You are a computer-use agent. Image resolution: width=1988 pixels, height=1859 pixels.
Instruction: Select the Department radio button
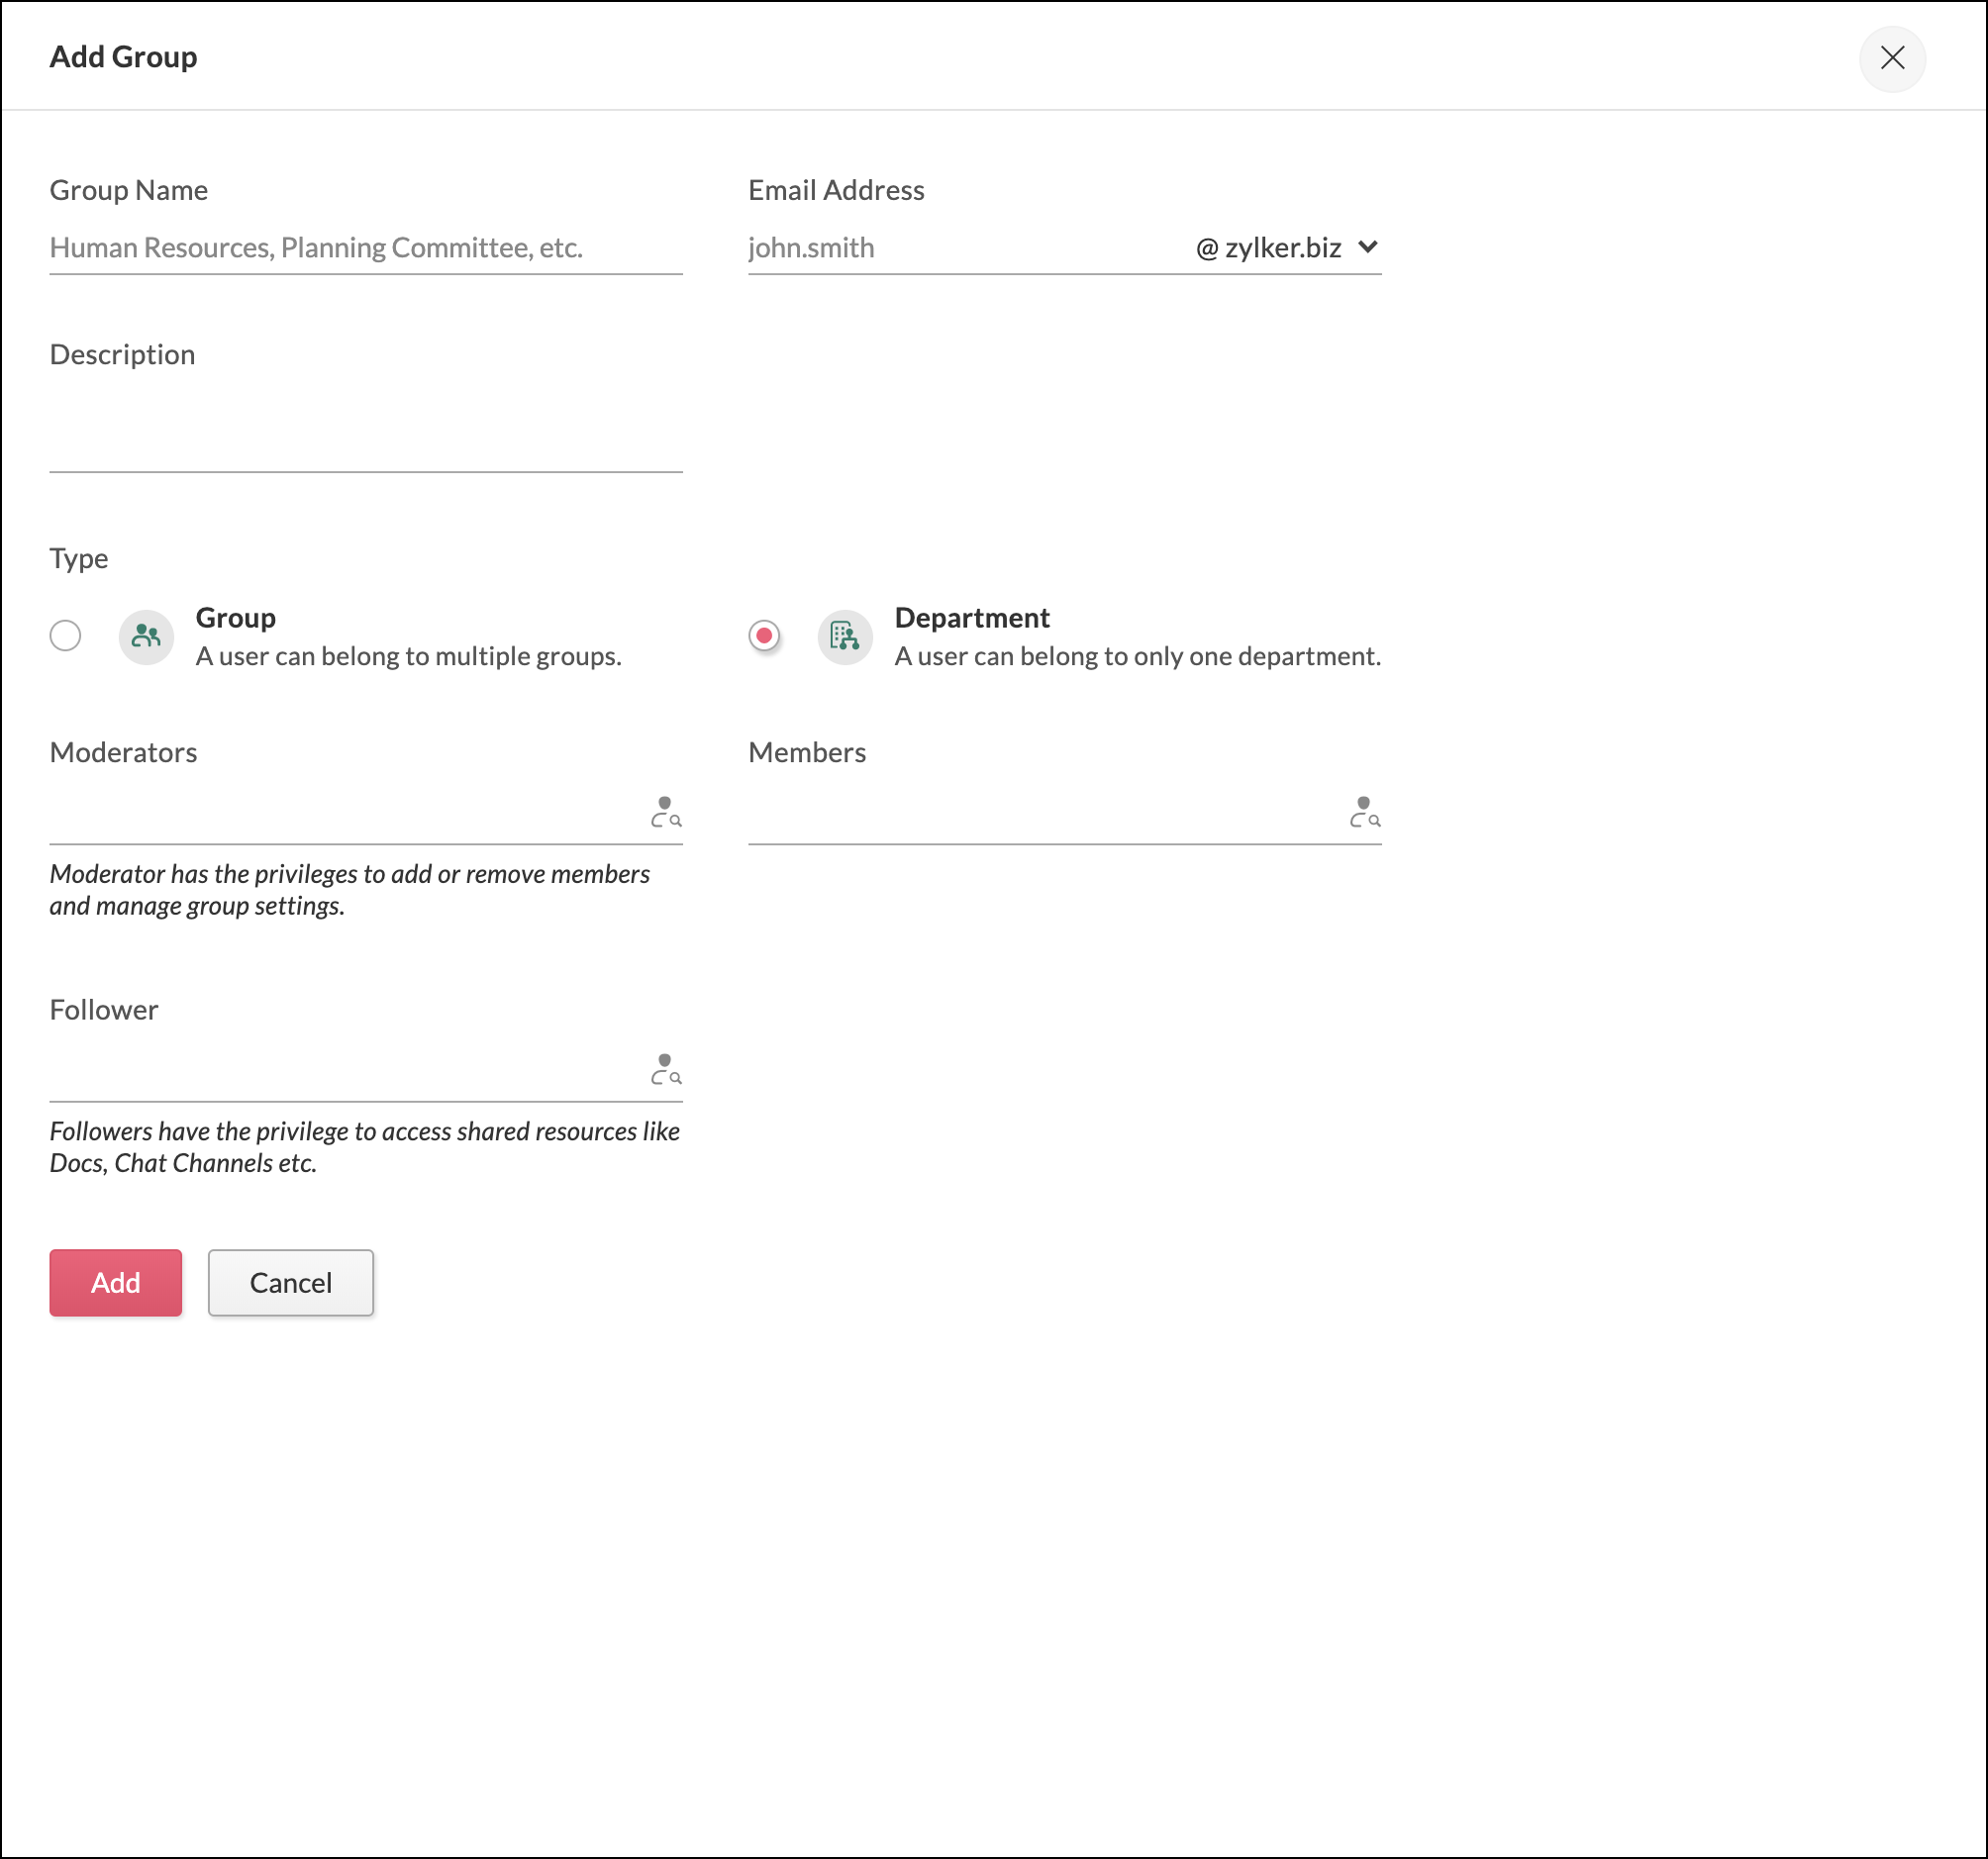pyautogui.click(x=764, y=636)
